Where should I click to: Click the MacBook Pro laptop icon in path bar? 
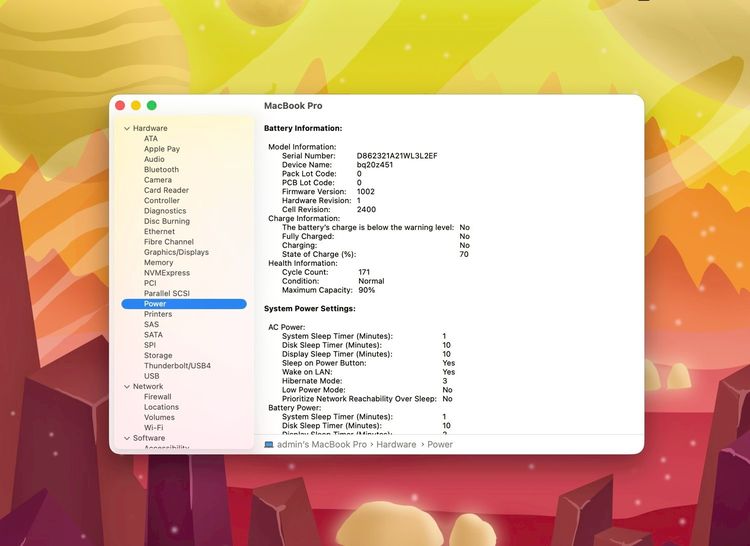269,444
